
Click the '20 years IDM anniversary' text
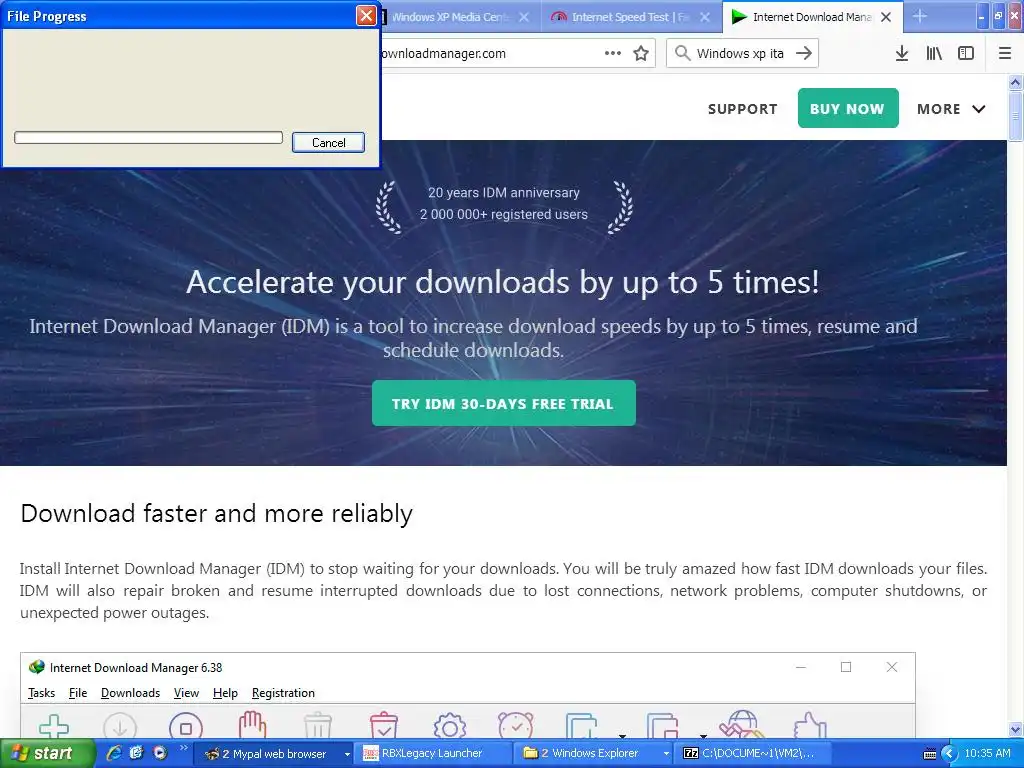504,193
